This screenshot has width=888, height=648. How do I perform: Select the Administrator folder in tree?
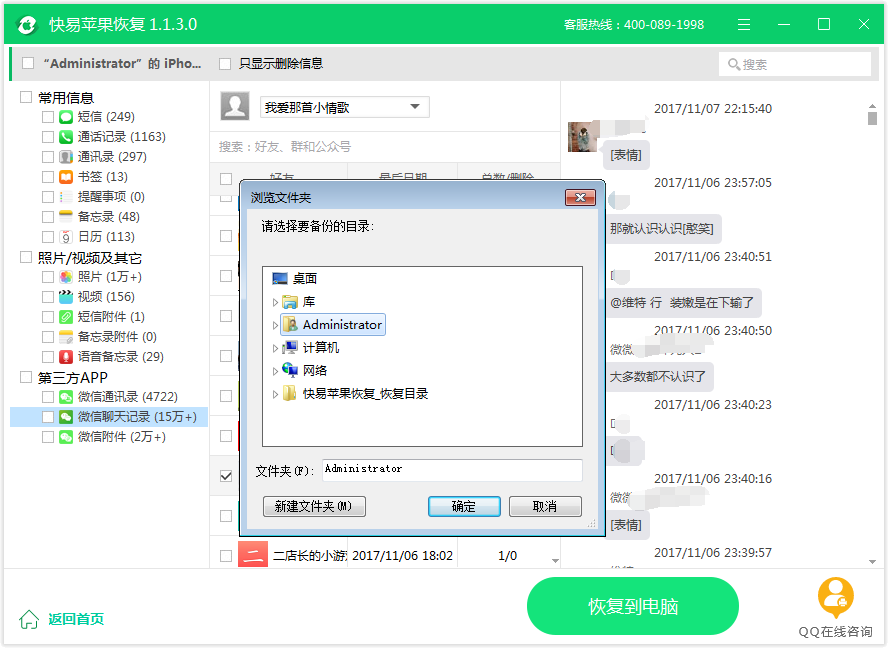pos(333,325)
